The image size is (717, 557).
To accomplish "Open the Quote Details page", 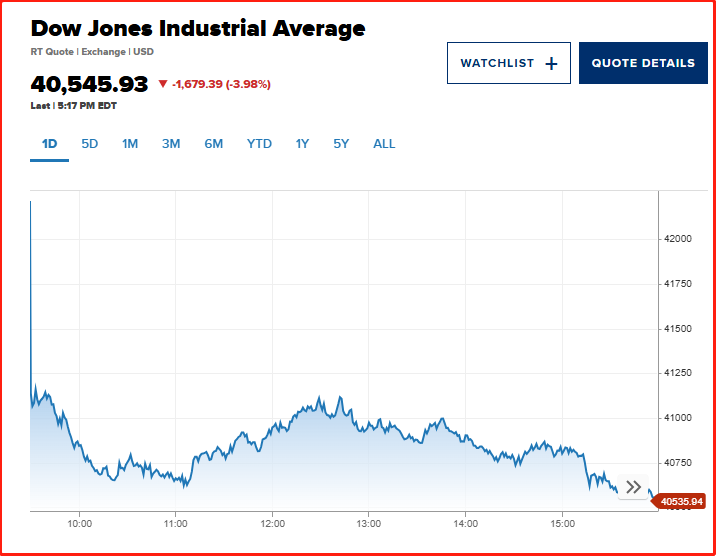I will pos(643,63).
